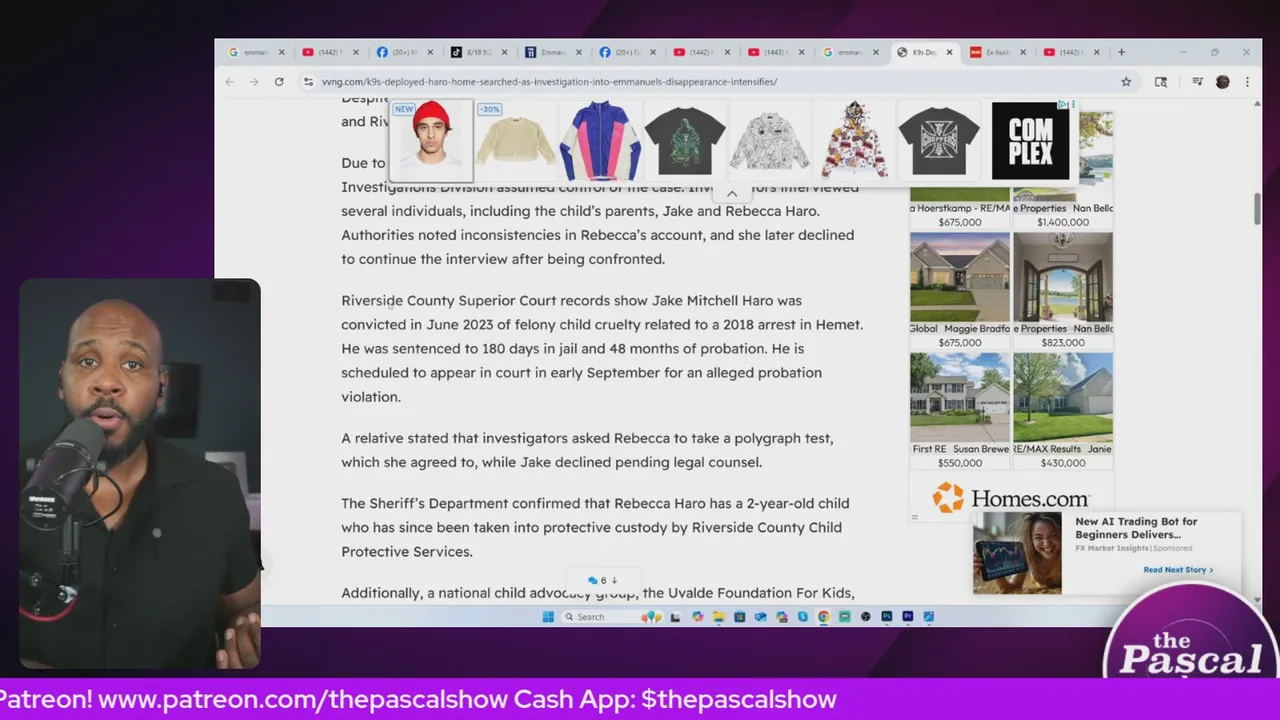
Task: Open the $675,000 Maggie Bradford house listing
Action: [960, 290]
